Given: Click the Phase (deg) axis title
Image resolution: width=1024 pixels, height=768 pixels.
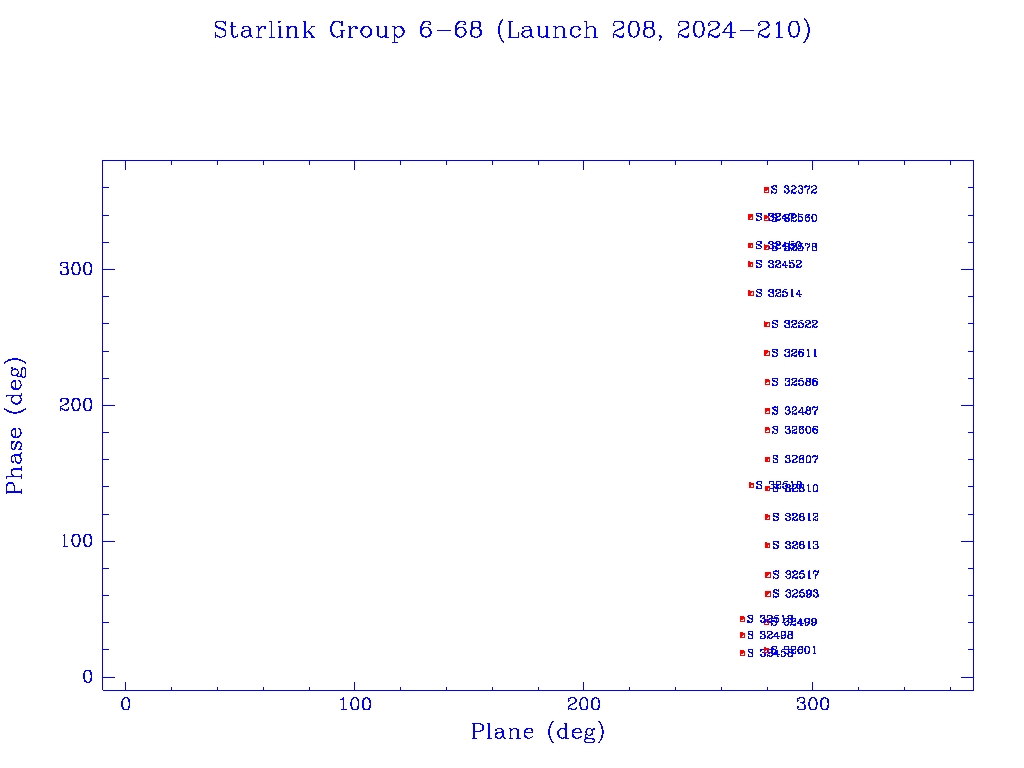Looking at the screenshot, I should pyautogui.click(x=14, y=426).
